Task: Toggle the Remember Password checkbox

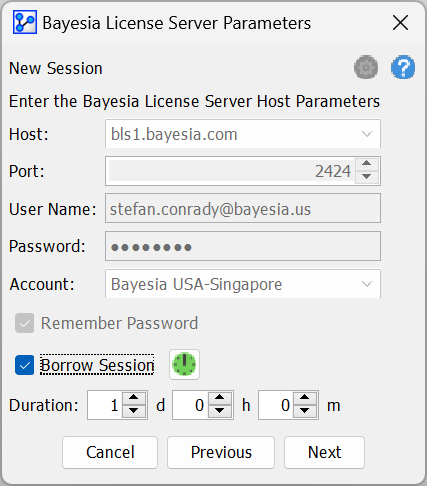Action: pyautogui.click(x=24, y=323)
